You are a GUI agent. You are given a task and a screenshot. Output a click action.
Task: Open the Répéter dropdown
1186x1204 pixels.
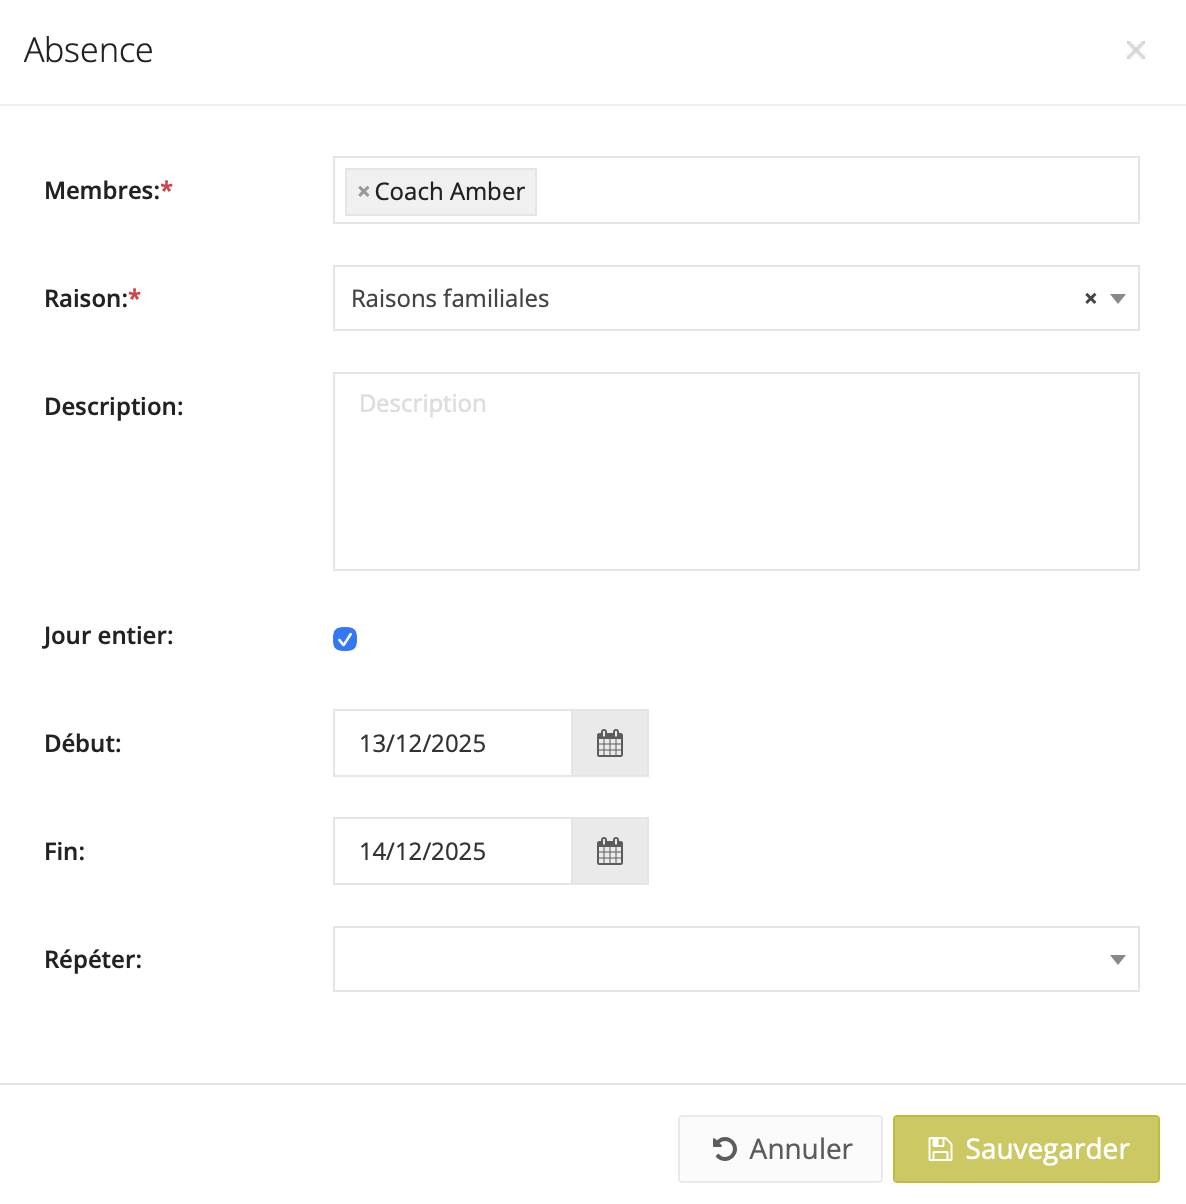[735, 959]
